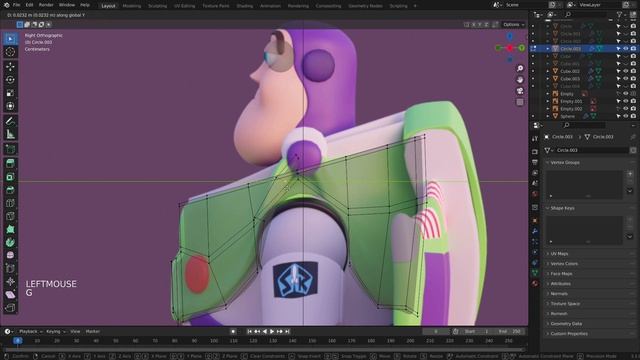
Task: Select the Transform tool
Action: point(10,106)
